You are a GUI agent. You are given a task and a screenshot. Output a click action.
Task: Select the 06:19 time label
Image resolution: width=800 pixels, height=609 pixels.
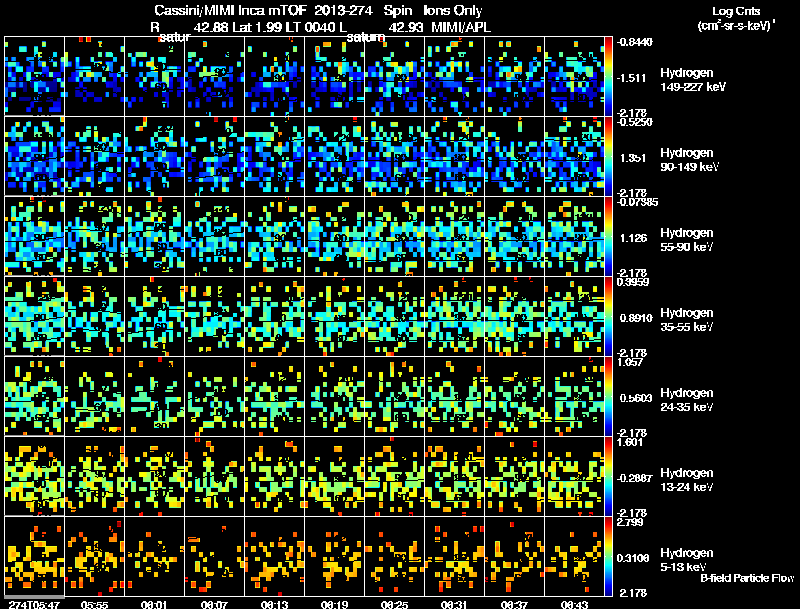(x=334, y=605)
